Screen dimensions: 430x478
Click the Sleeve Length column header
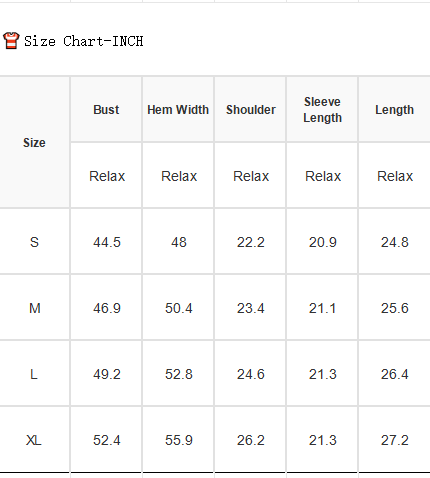(322, 110)
